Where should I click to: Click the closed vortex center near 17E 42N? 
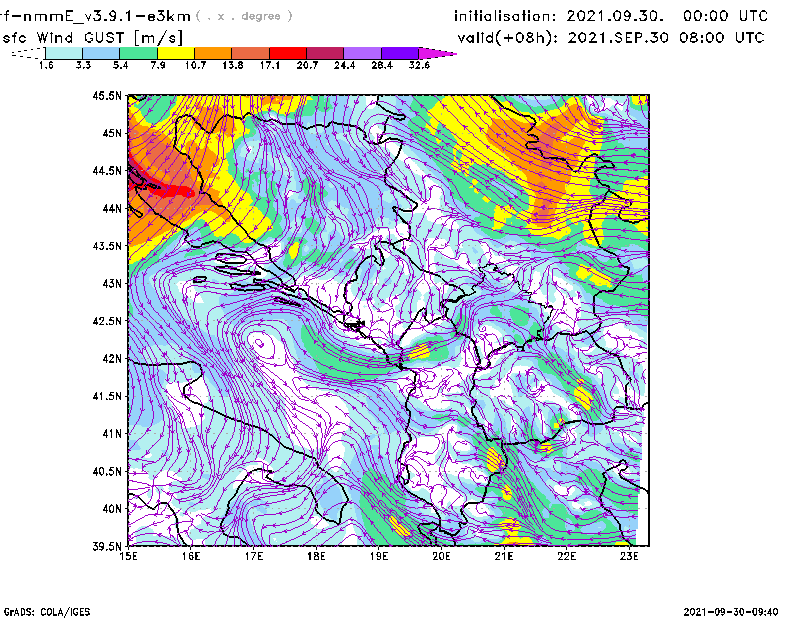pyautogui.click(x=259, y=341)
